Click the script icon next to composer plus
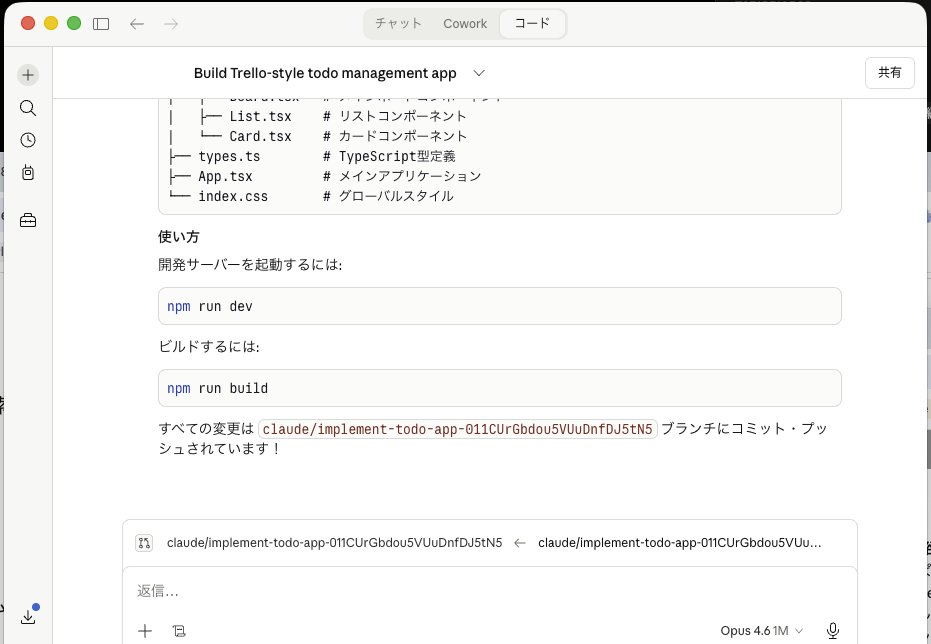This screenshot has width=931, height=644. 179,631
